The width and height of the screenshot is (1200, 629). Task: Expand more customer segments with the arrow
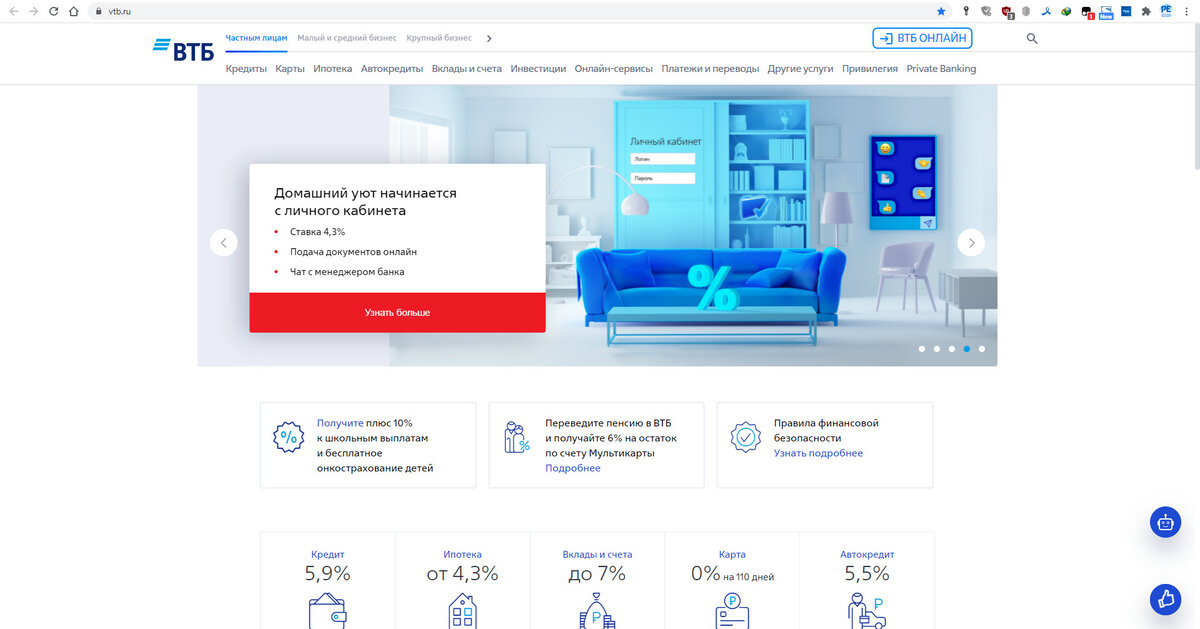pyautogui.click(x=489, y=38)
